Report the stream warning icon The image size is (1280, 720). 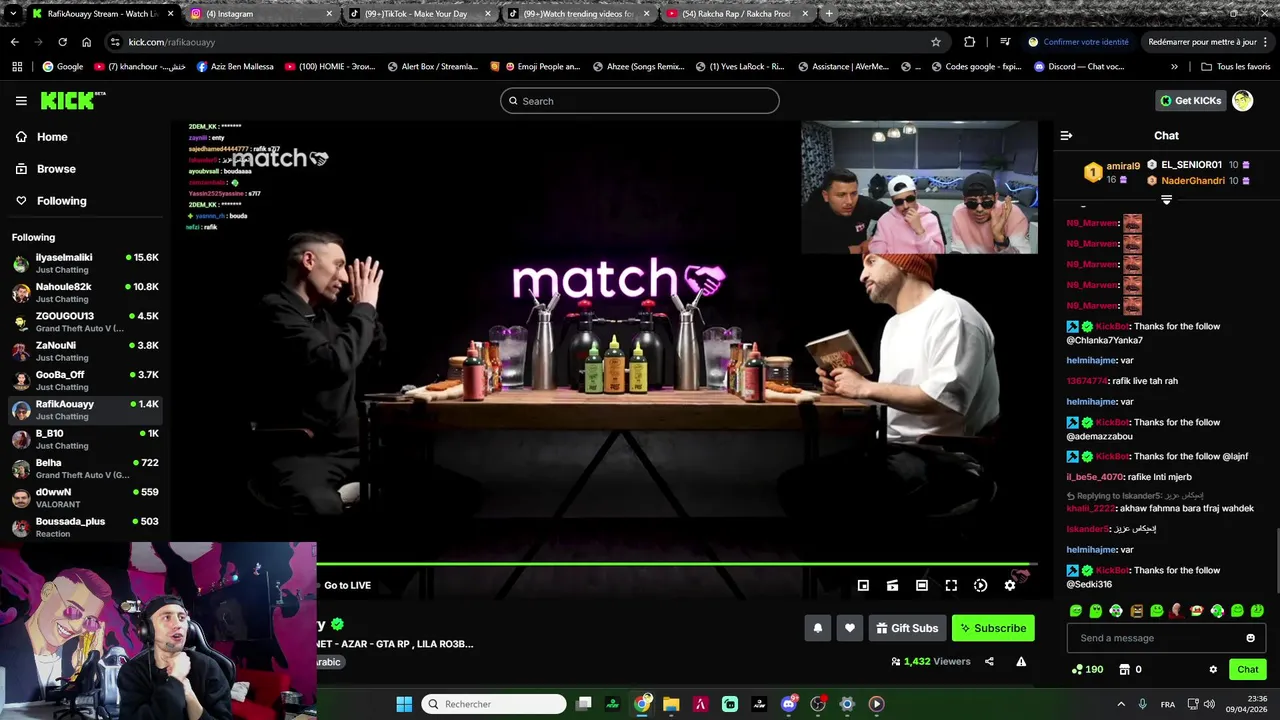[1021, 661]
